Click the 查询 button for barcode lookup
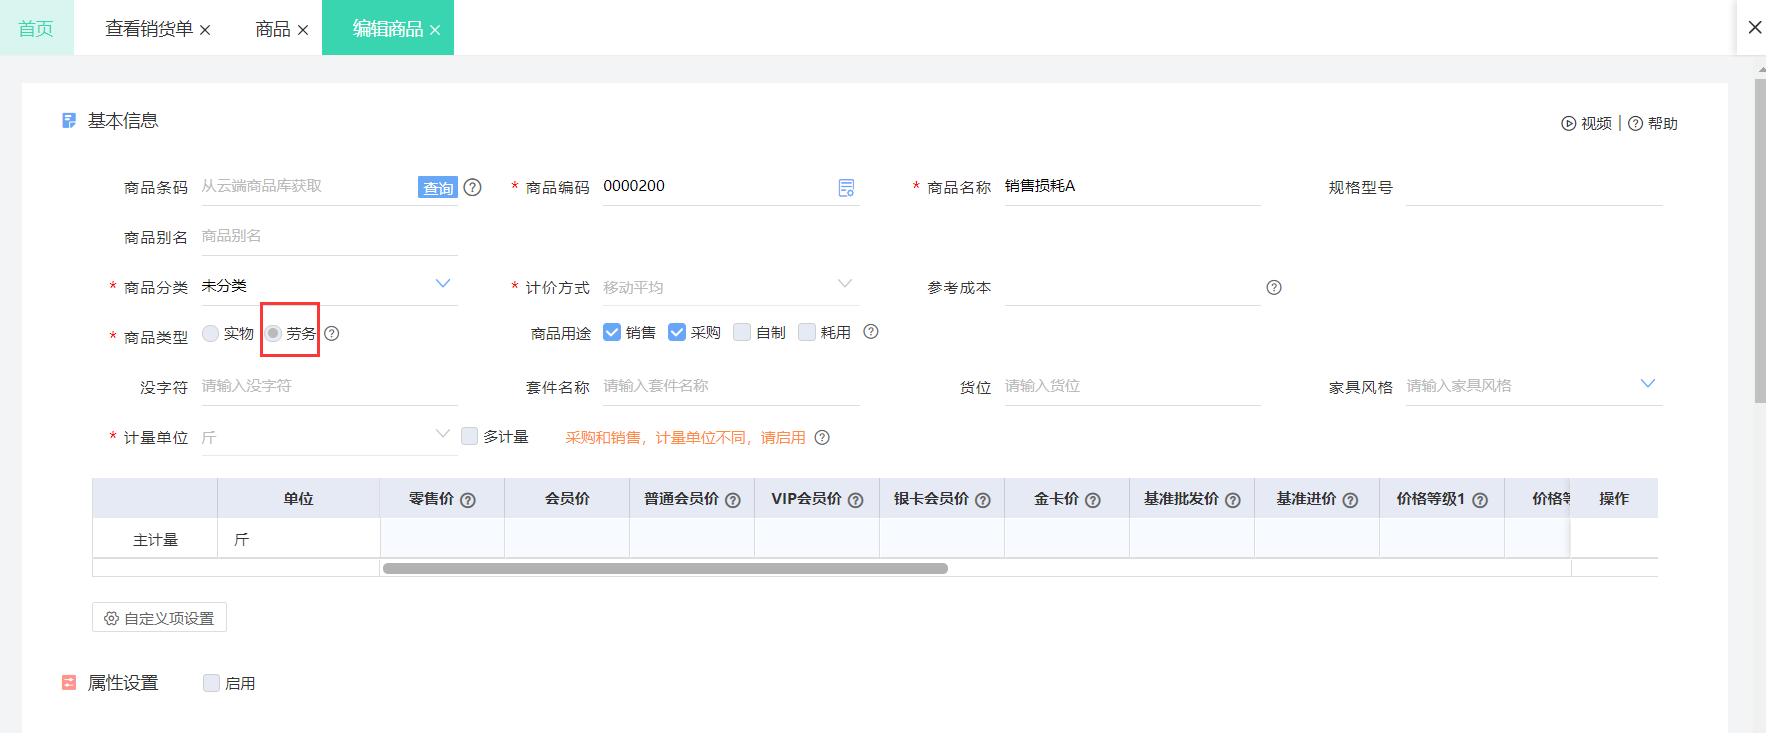Image resolution: width=1766 pixels, height=733 pixels. [x=438, y=187]
